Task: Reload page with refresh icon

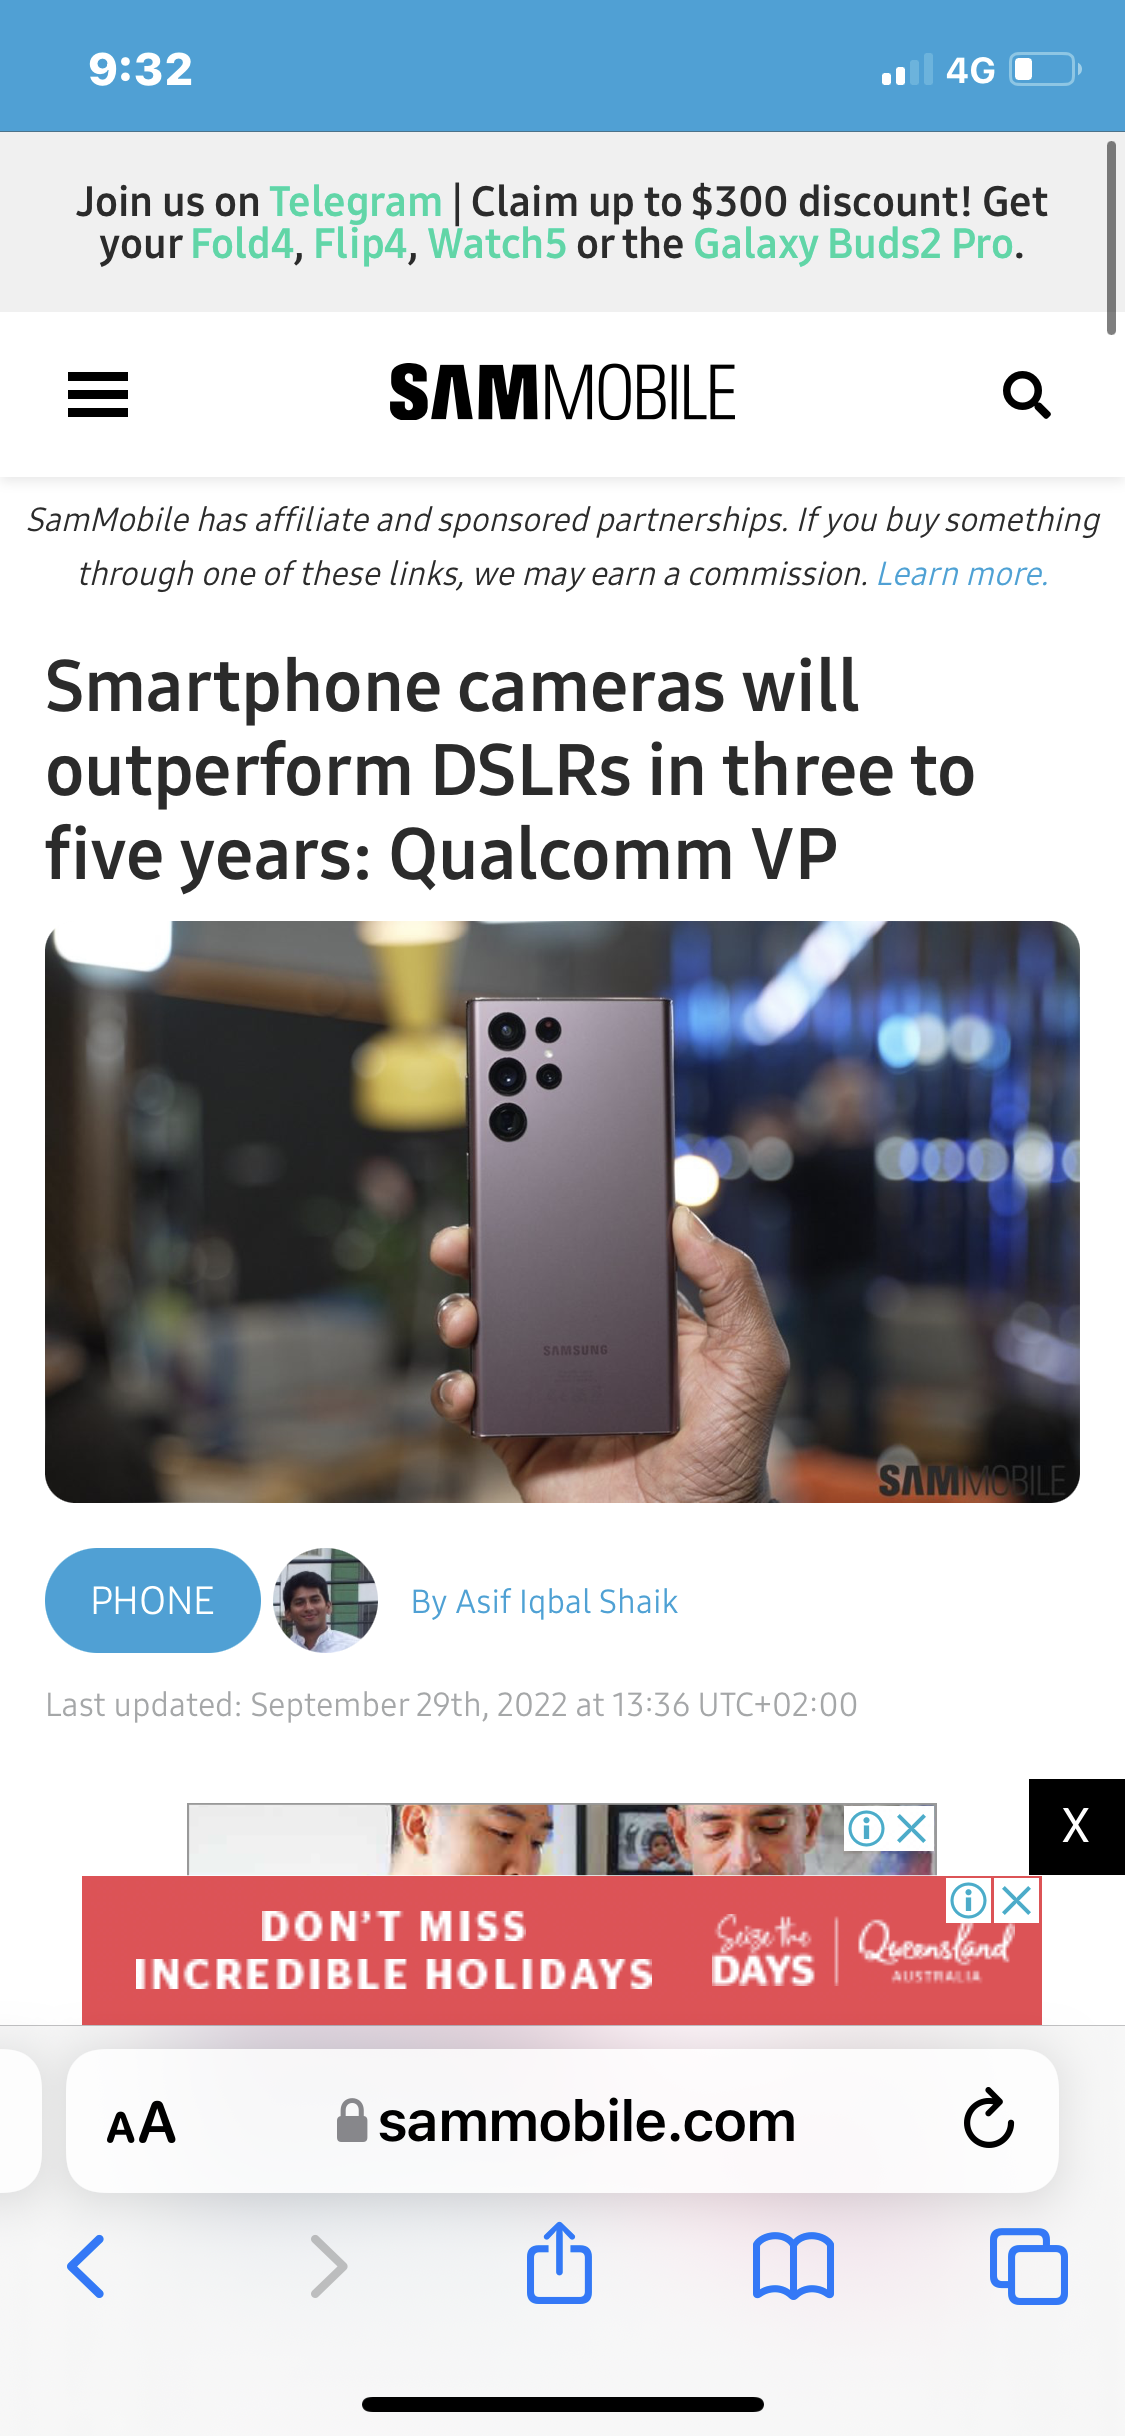Action: [x=989, y=2118]
